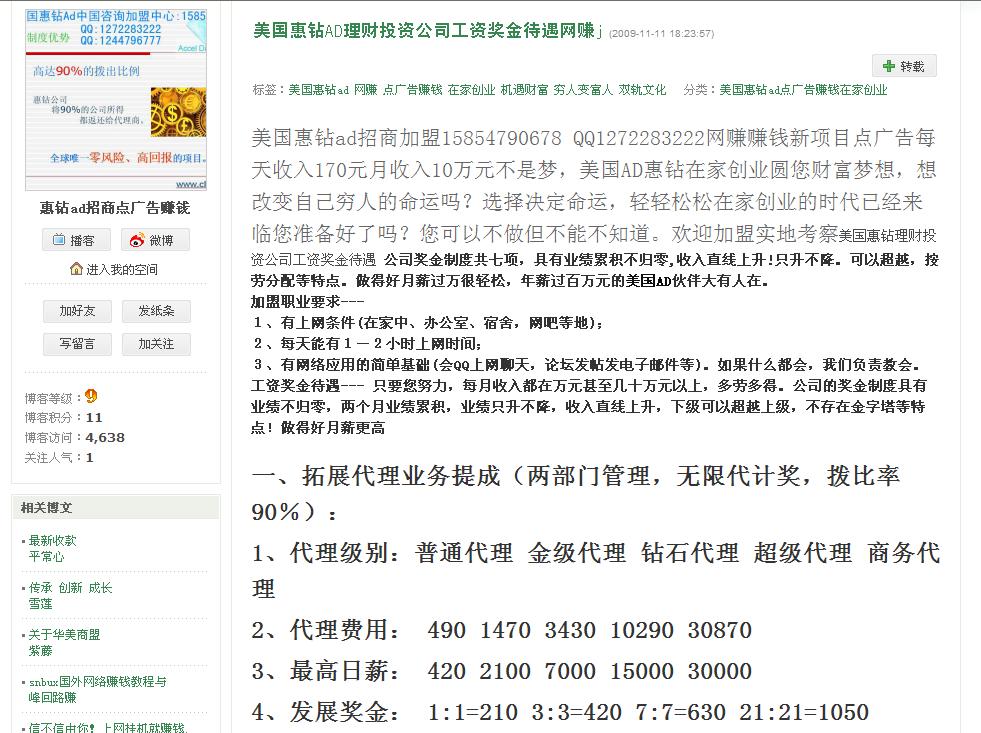
Task: Visit related blogger 平常心
Action: point(46,557)
